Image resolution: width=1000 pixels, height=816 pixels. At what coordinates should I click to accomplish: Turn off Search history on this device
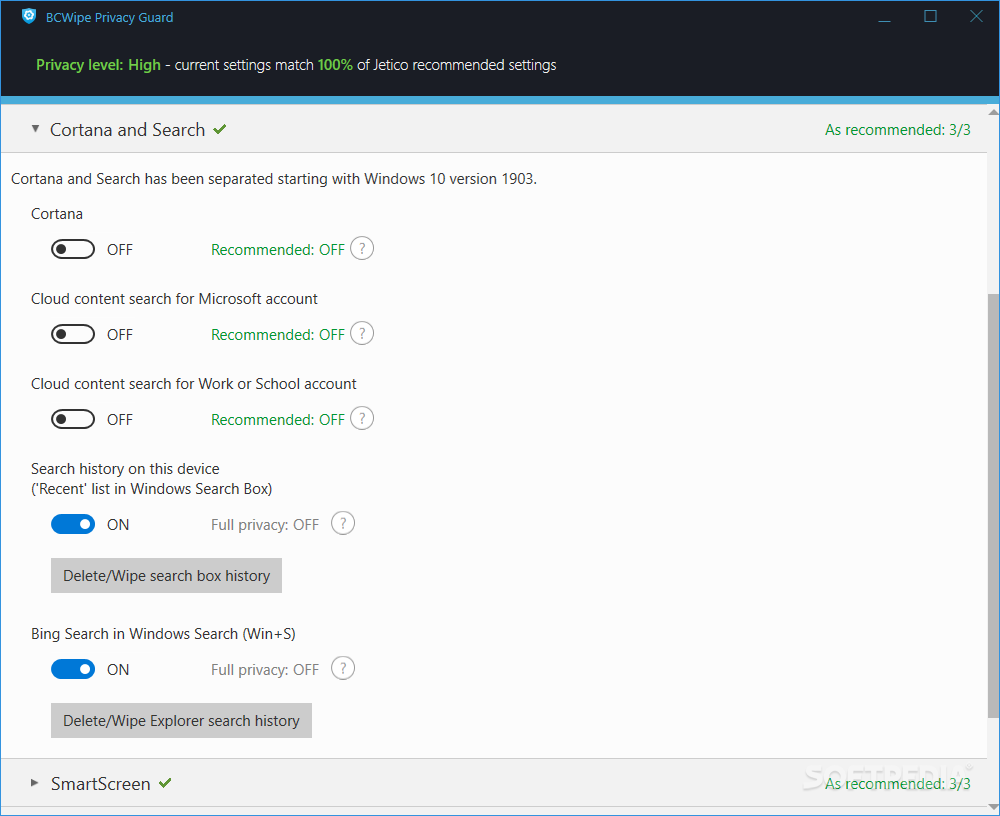(73, 524)
